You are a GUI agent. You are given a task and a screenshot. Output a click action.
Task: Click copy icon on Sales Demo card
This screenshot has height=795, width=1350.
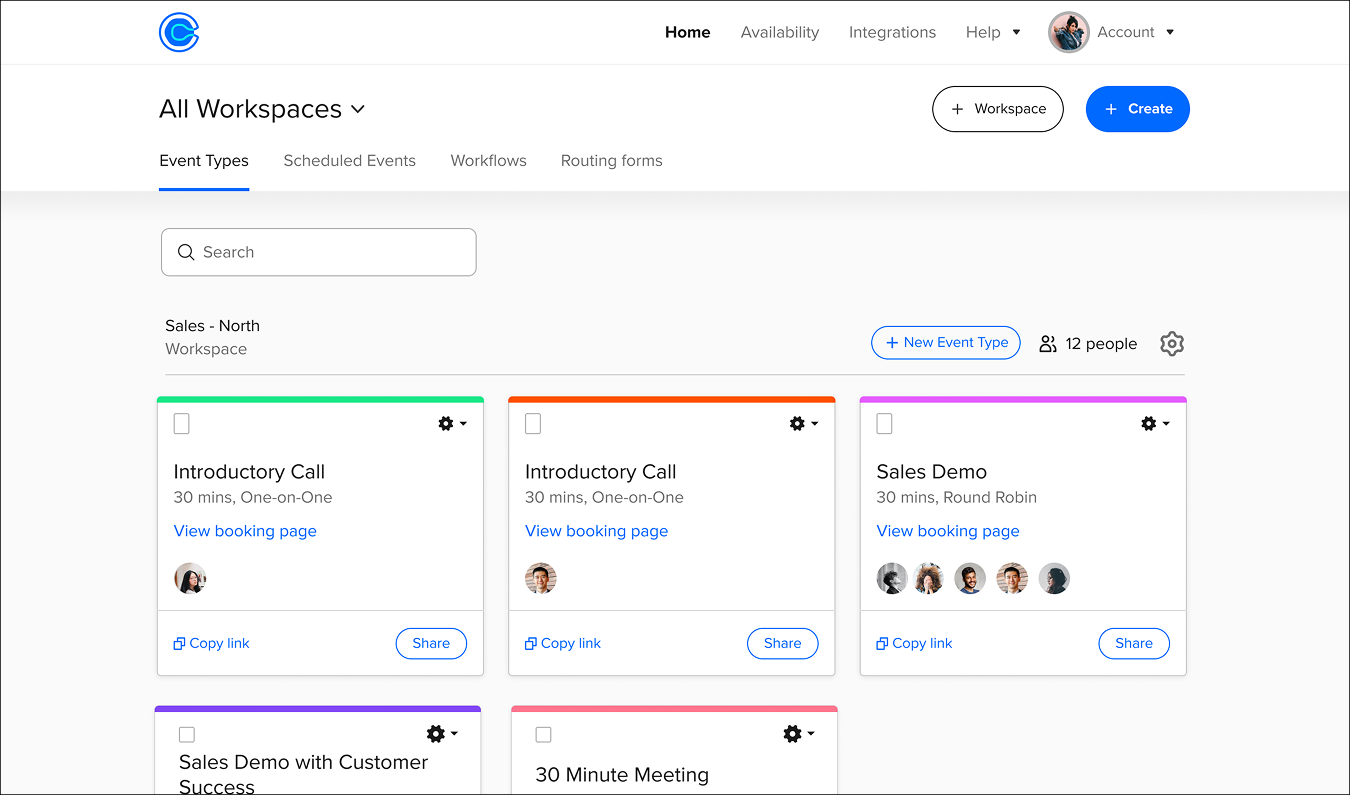pyautogui.click(x=881, y=644)
